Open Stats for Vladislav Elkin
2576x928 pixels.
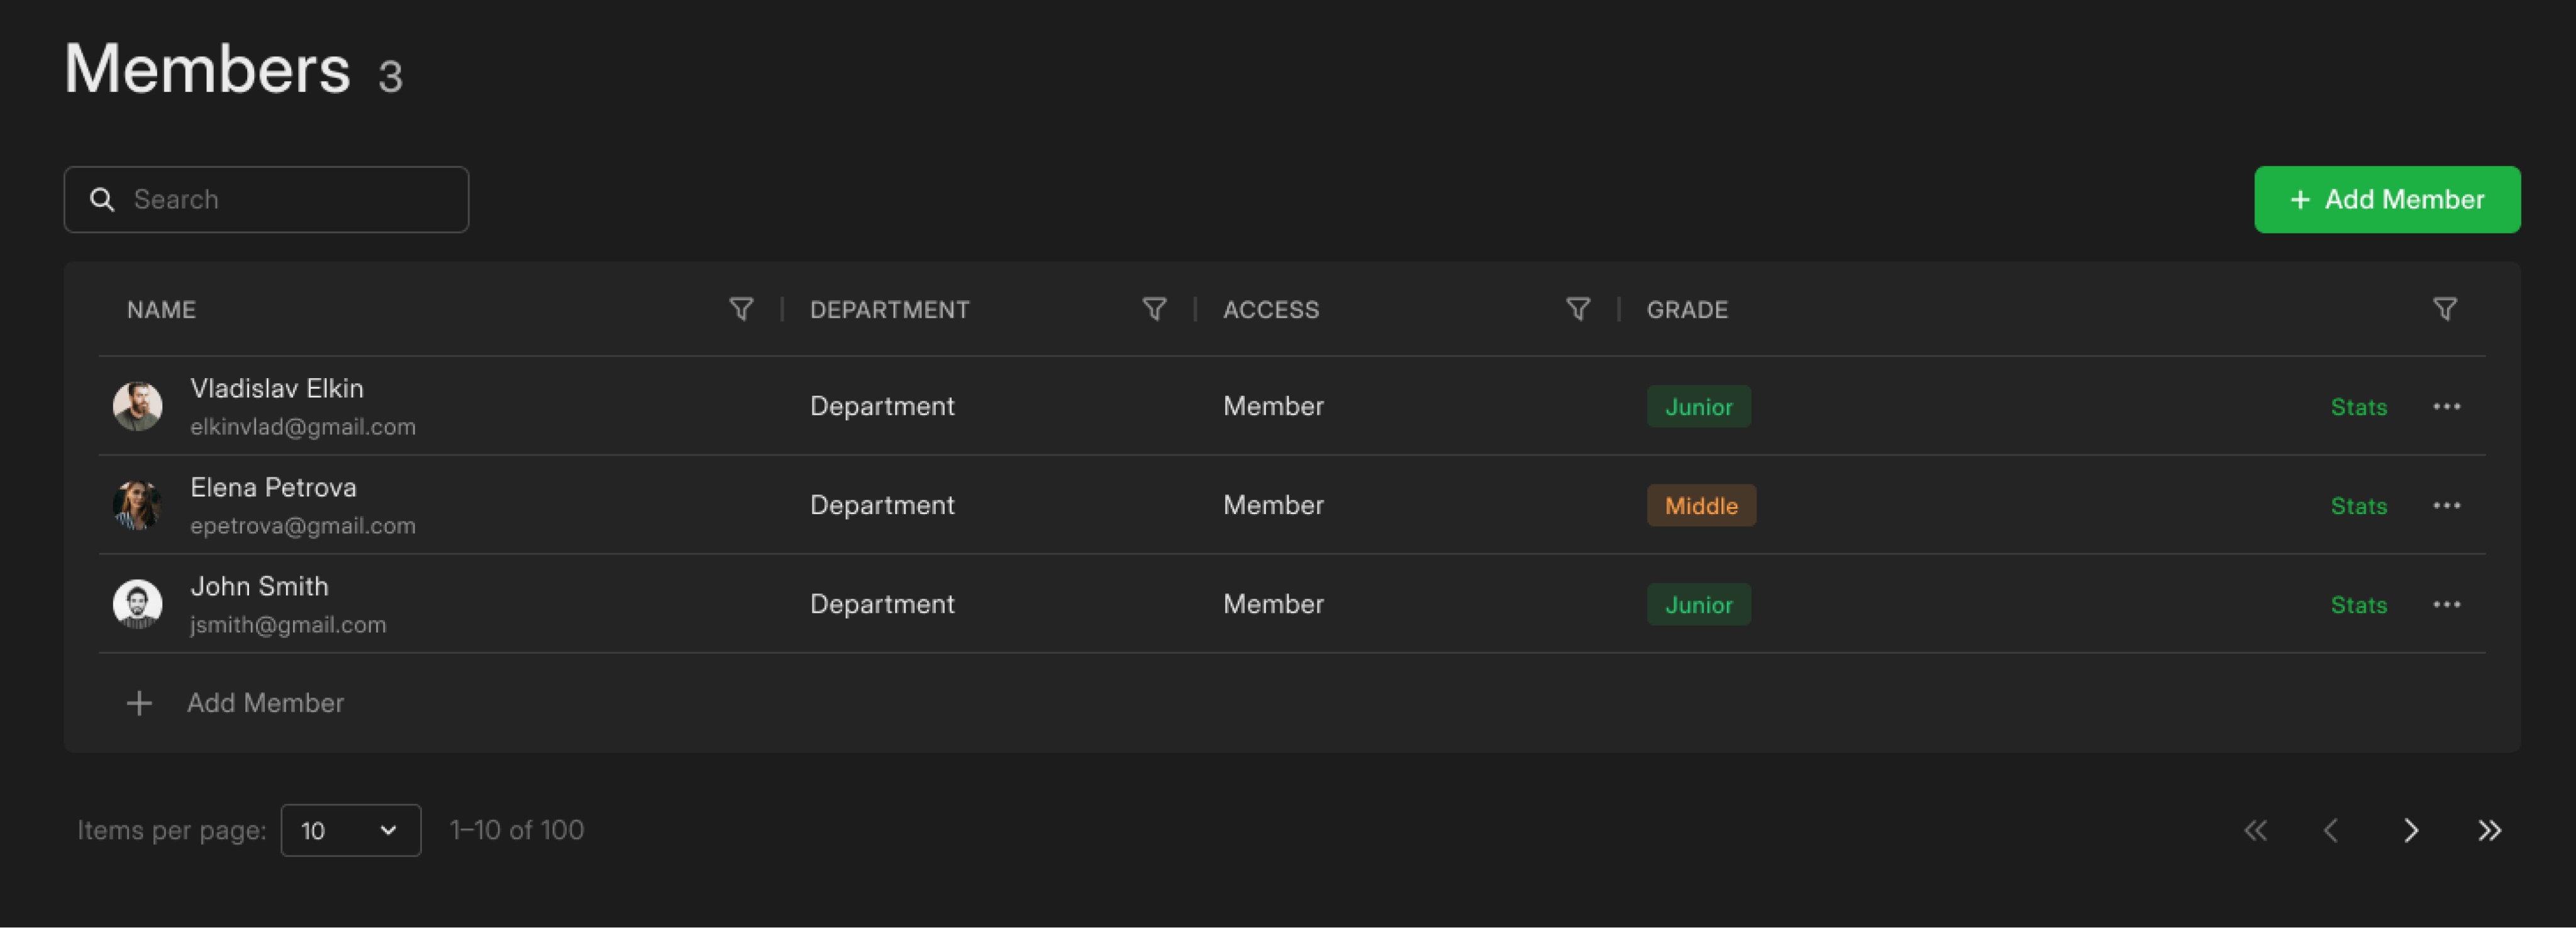click(2358, 407)
